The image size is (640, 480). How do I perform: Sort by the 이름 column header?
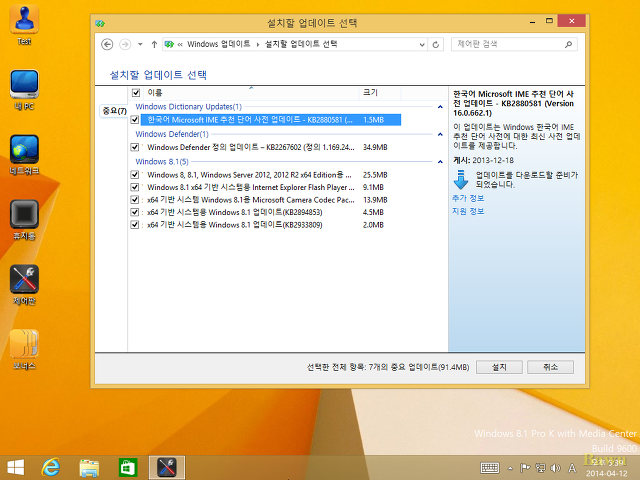coord(251,93)
